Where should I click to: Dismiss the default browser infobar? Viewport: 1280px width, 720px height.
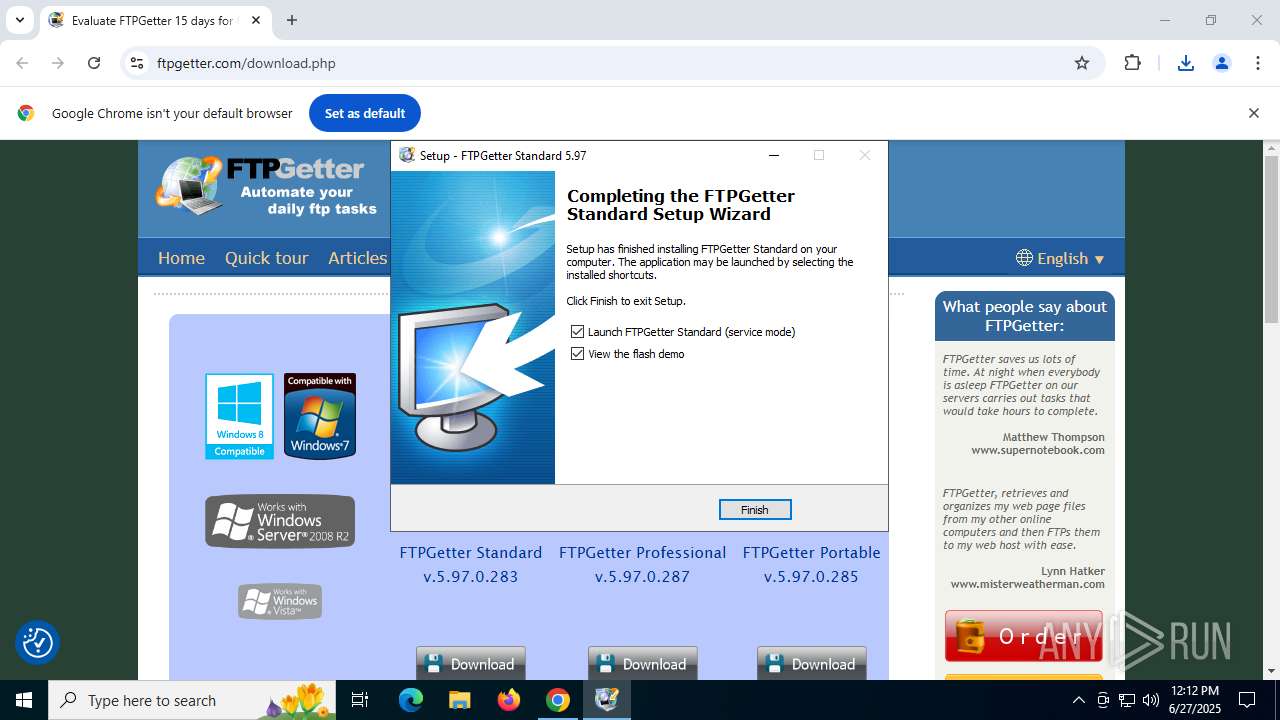point(1253,113)
